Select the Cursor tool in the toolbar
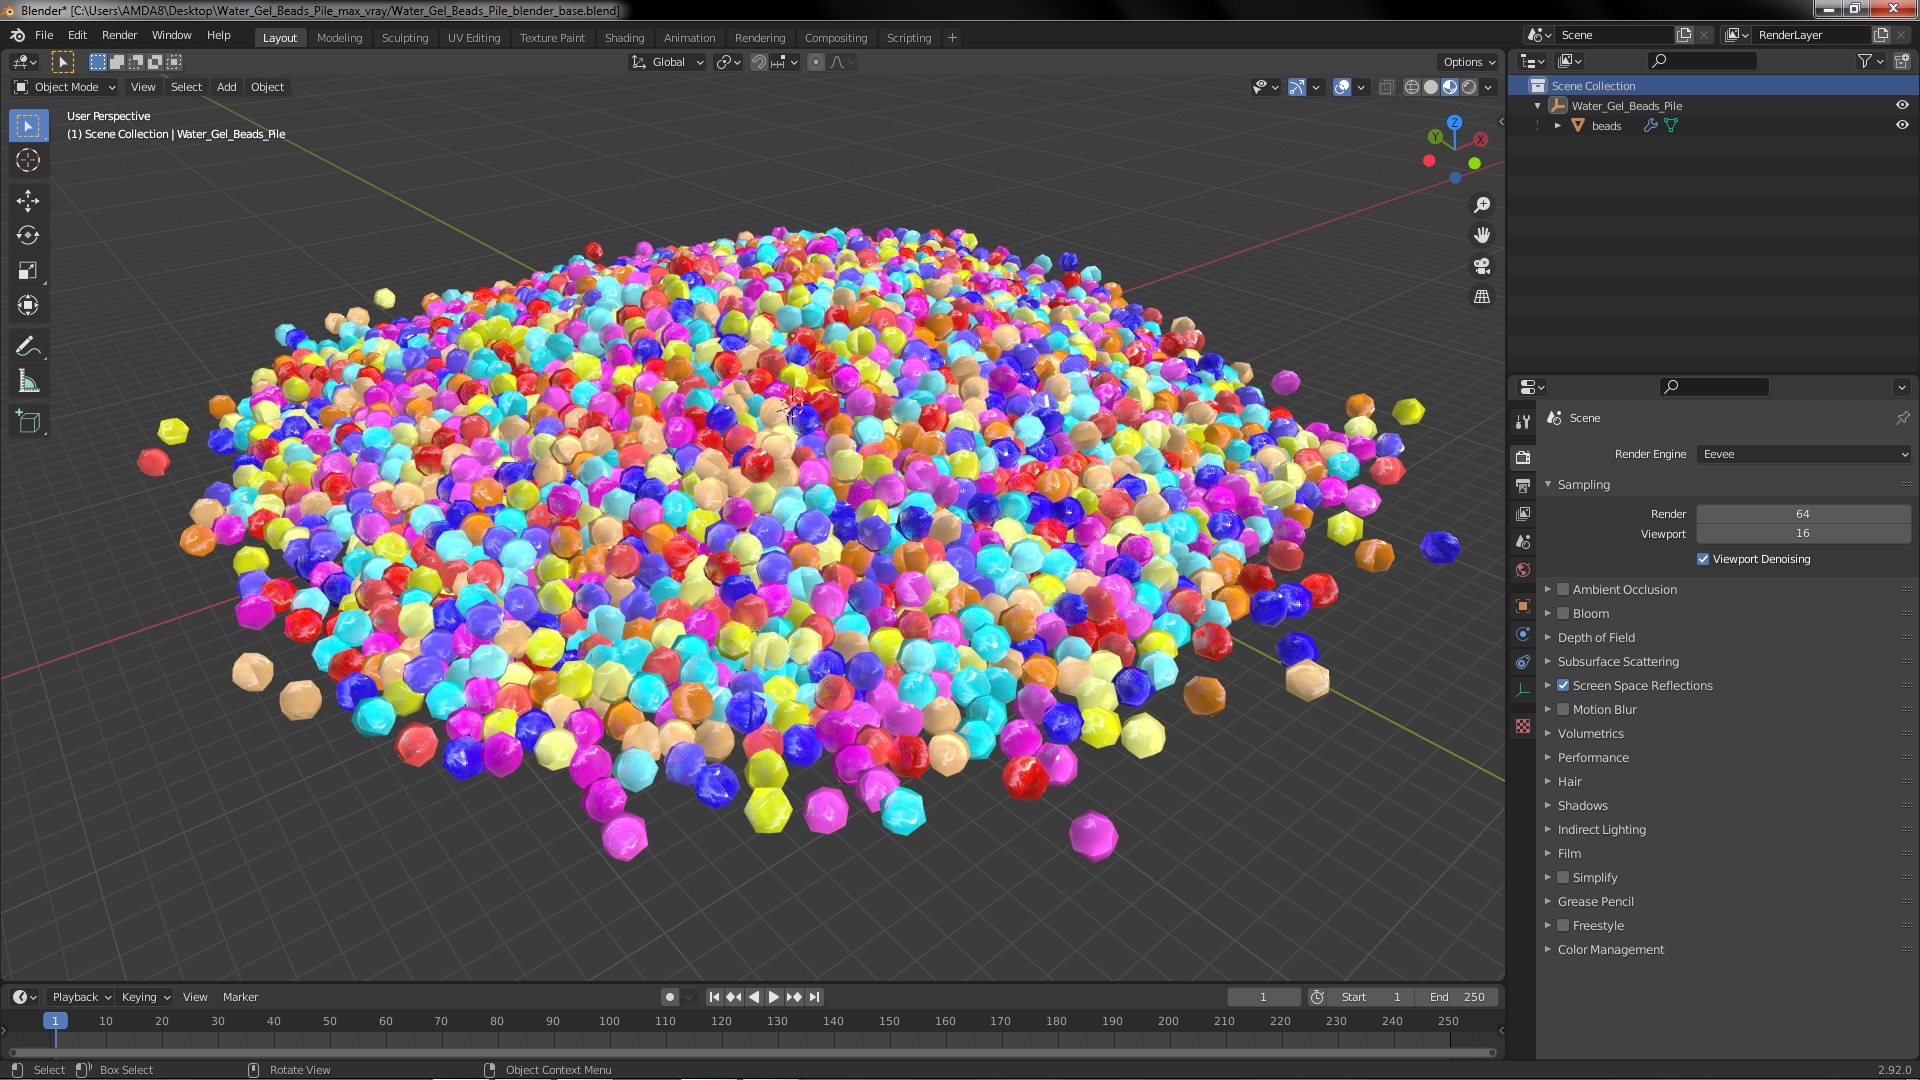 (x=28, y=160)
